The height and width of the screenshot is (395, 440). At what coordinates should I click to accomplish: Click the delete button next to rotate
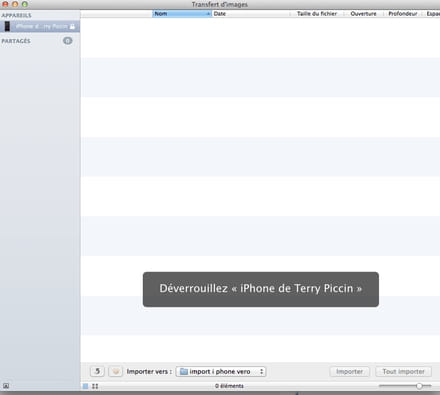(116, 371)
